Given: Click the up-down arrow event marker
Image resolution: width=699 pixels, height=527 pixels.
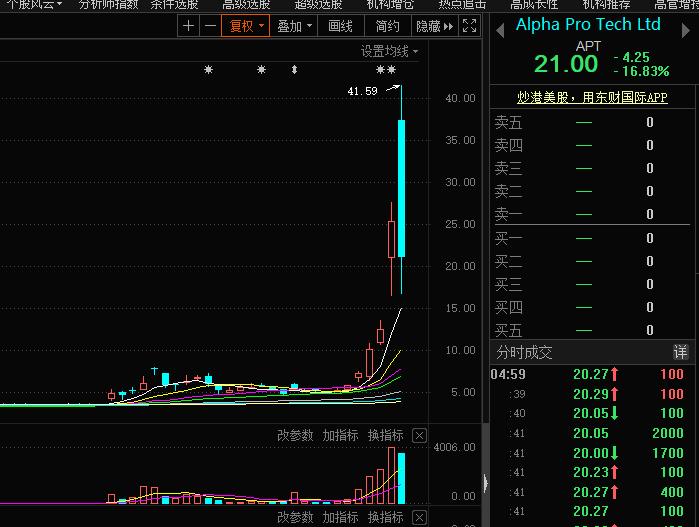Looking at the screenshot, I should 294,70.
